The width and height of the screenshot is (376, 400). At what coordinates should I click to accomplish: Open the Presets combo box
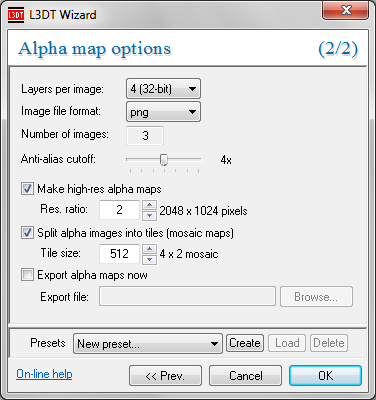click(148, 343)
